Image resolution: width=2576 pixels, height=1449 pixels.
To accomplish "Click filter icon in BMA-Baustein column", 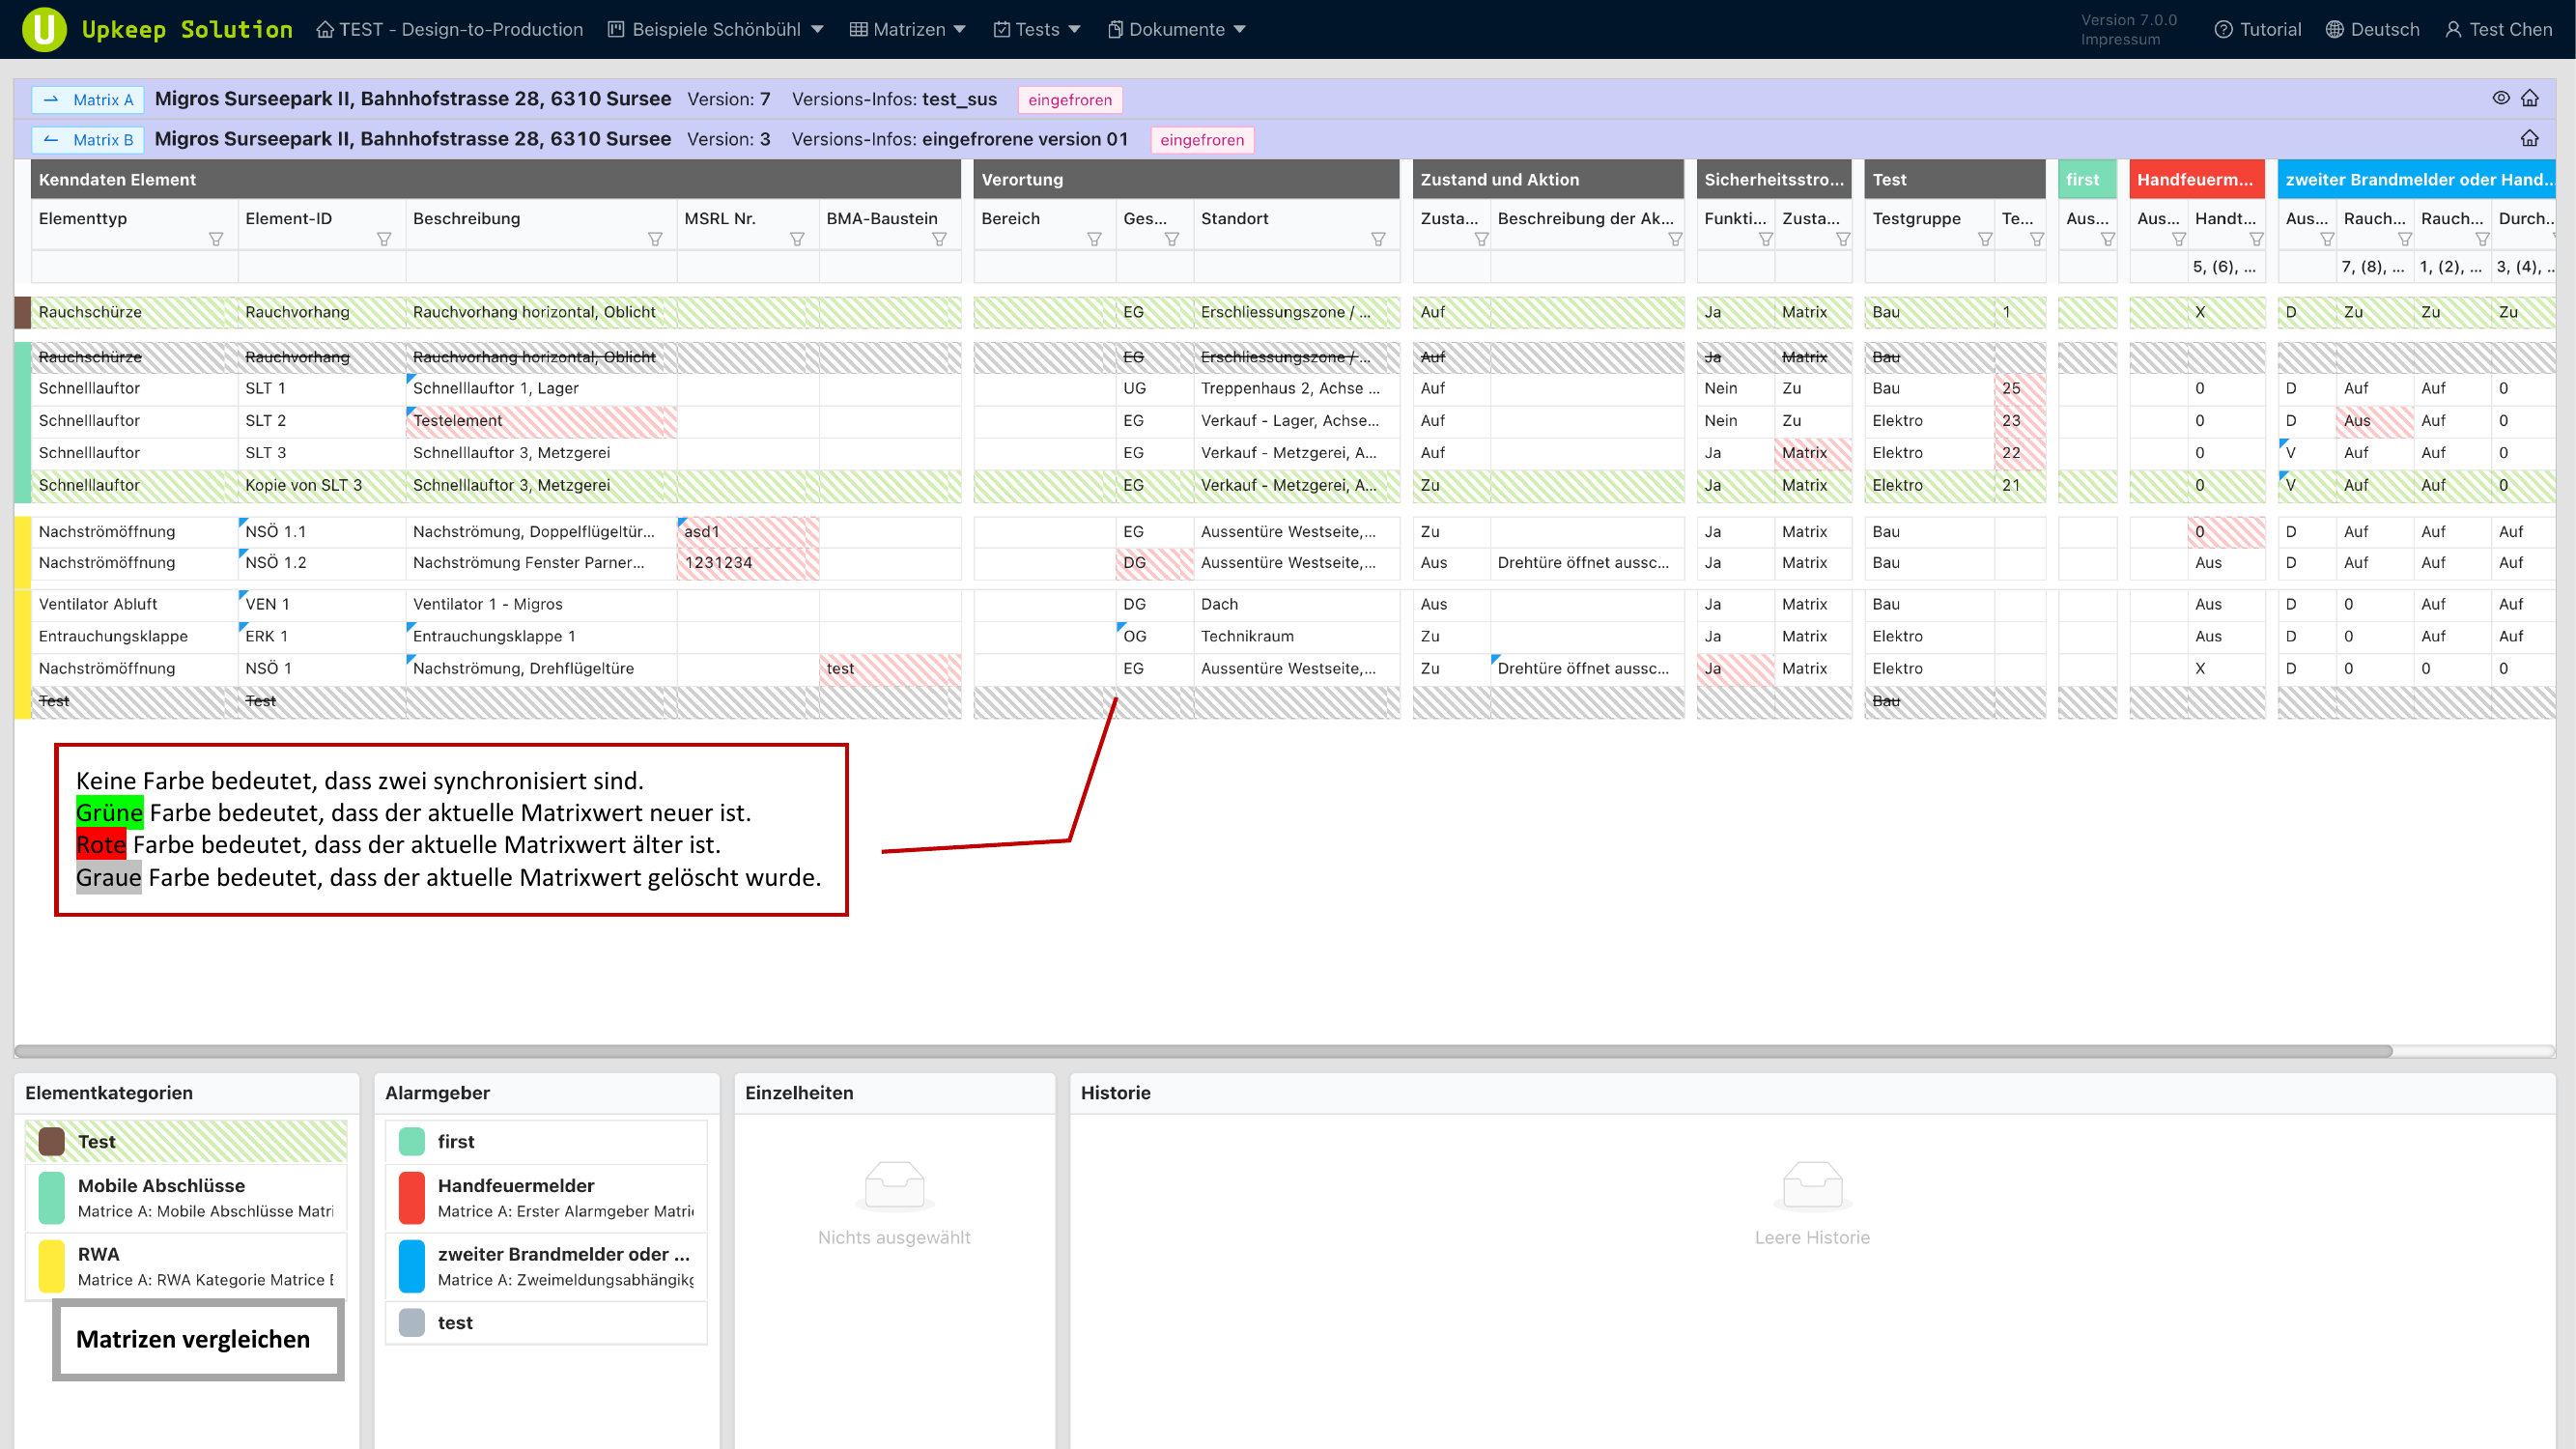I will coord(939,239).
